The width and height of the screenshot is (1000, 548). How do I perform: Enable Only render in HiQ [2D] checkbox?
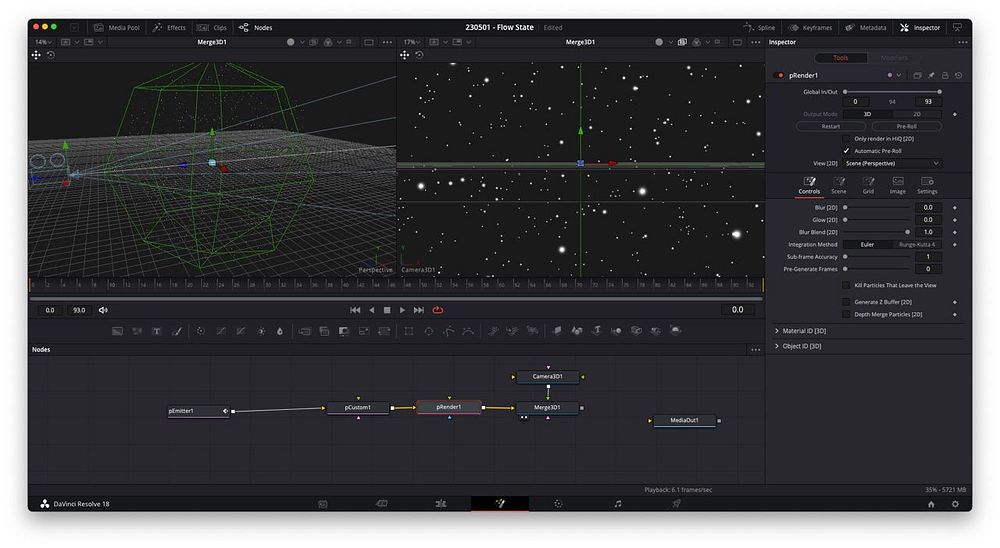click(846, 138)
